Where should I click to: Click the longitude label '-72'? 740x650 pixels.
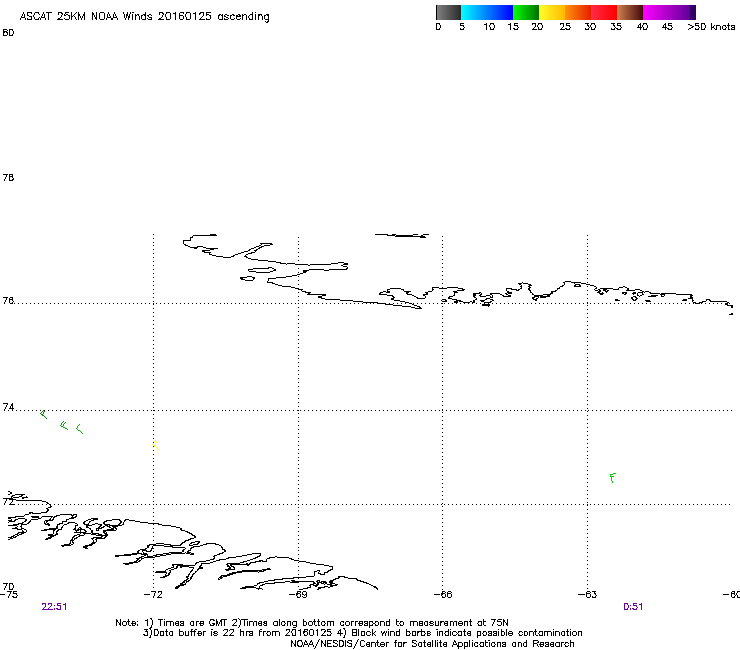tap(153, 594)
